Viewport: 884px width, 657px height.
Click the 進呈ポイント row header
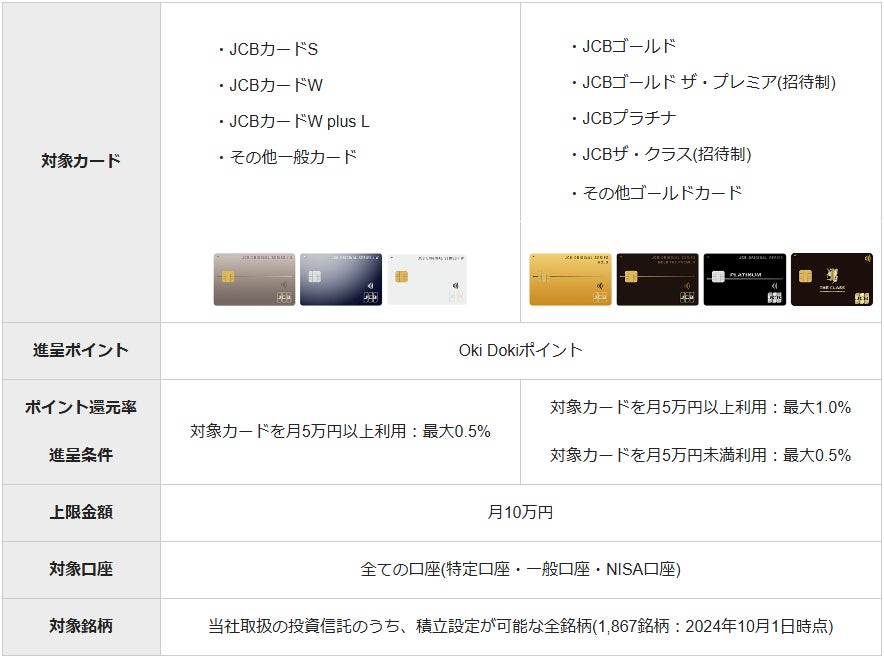pos(81,350)
